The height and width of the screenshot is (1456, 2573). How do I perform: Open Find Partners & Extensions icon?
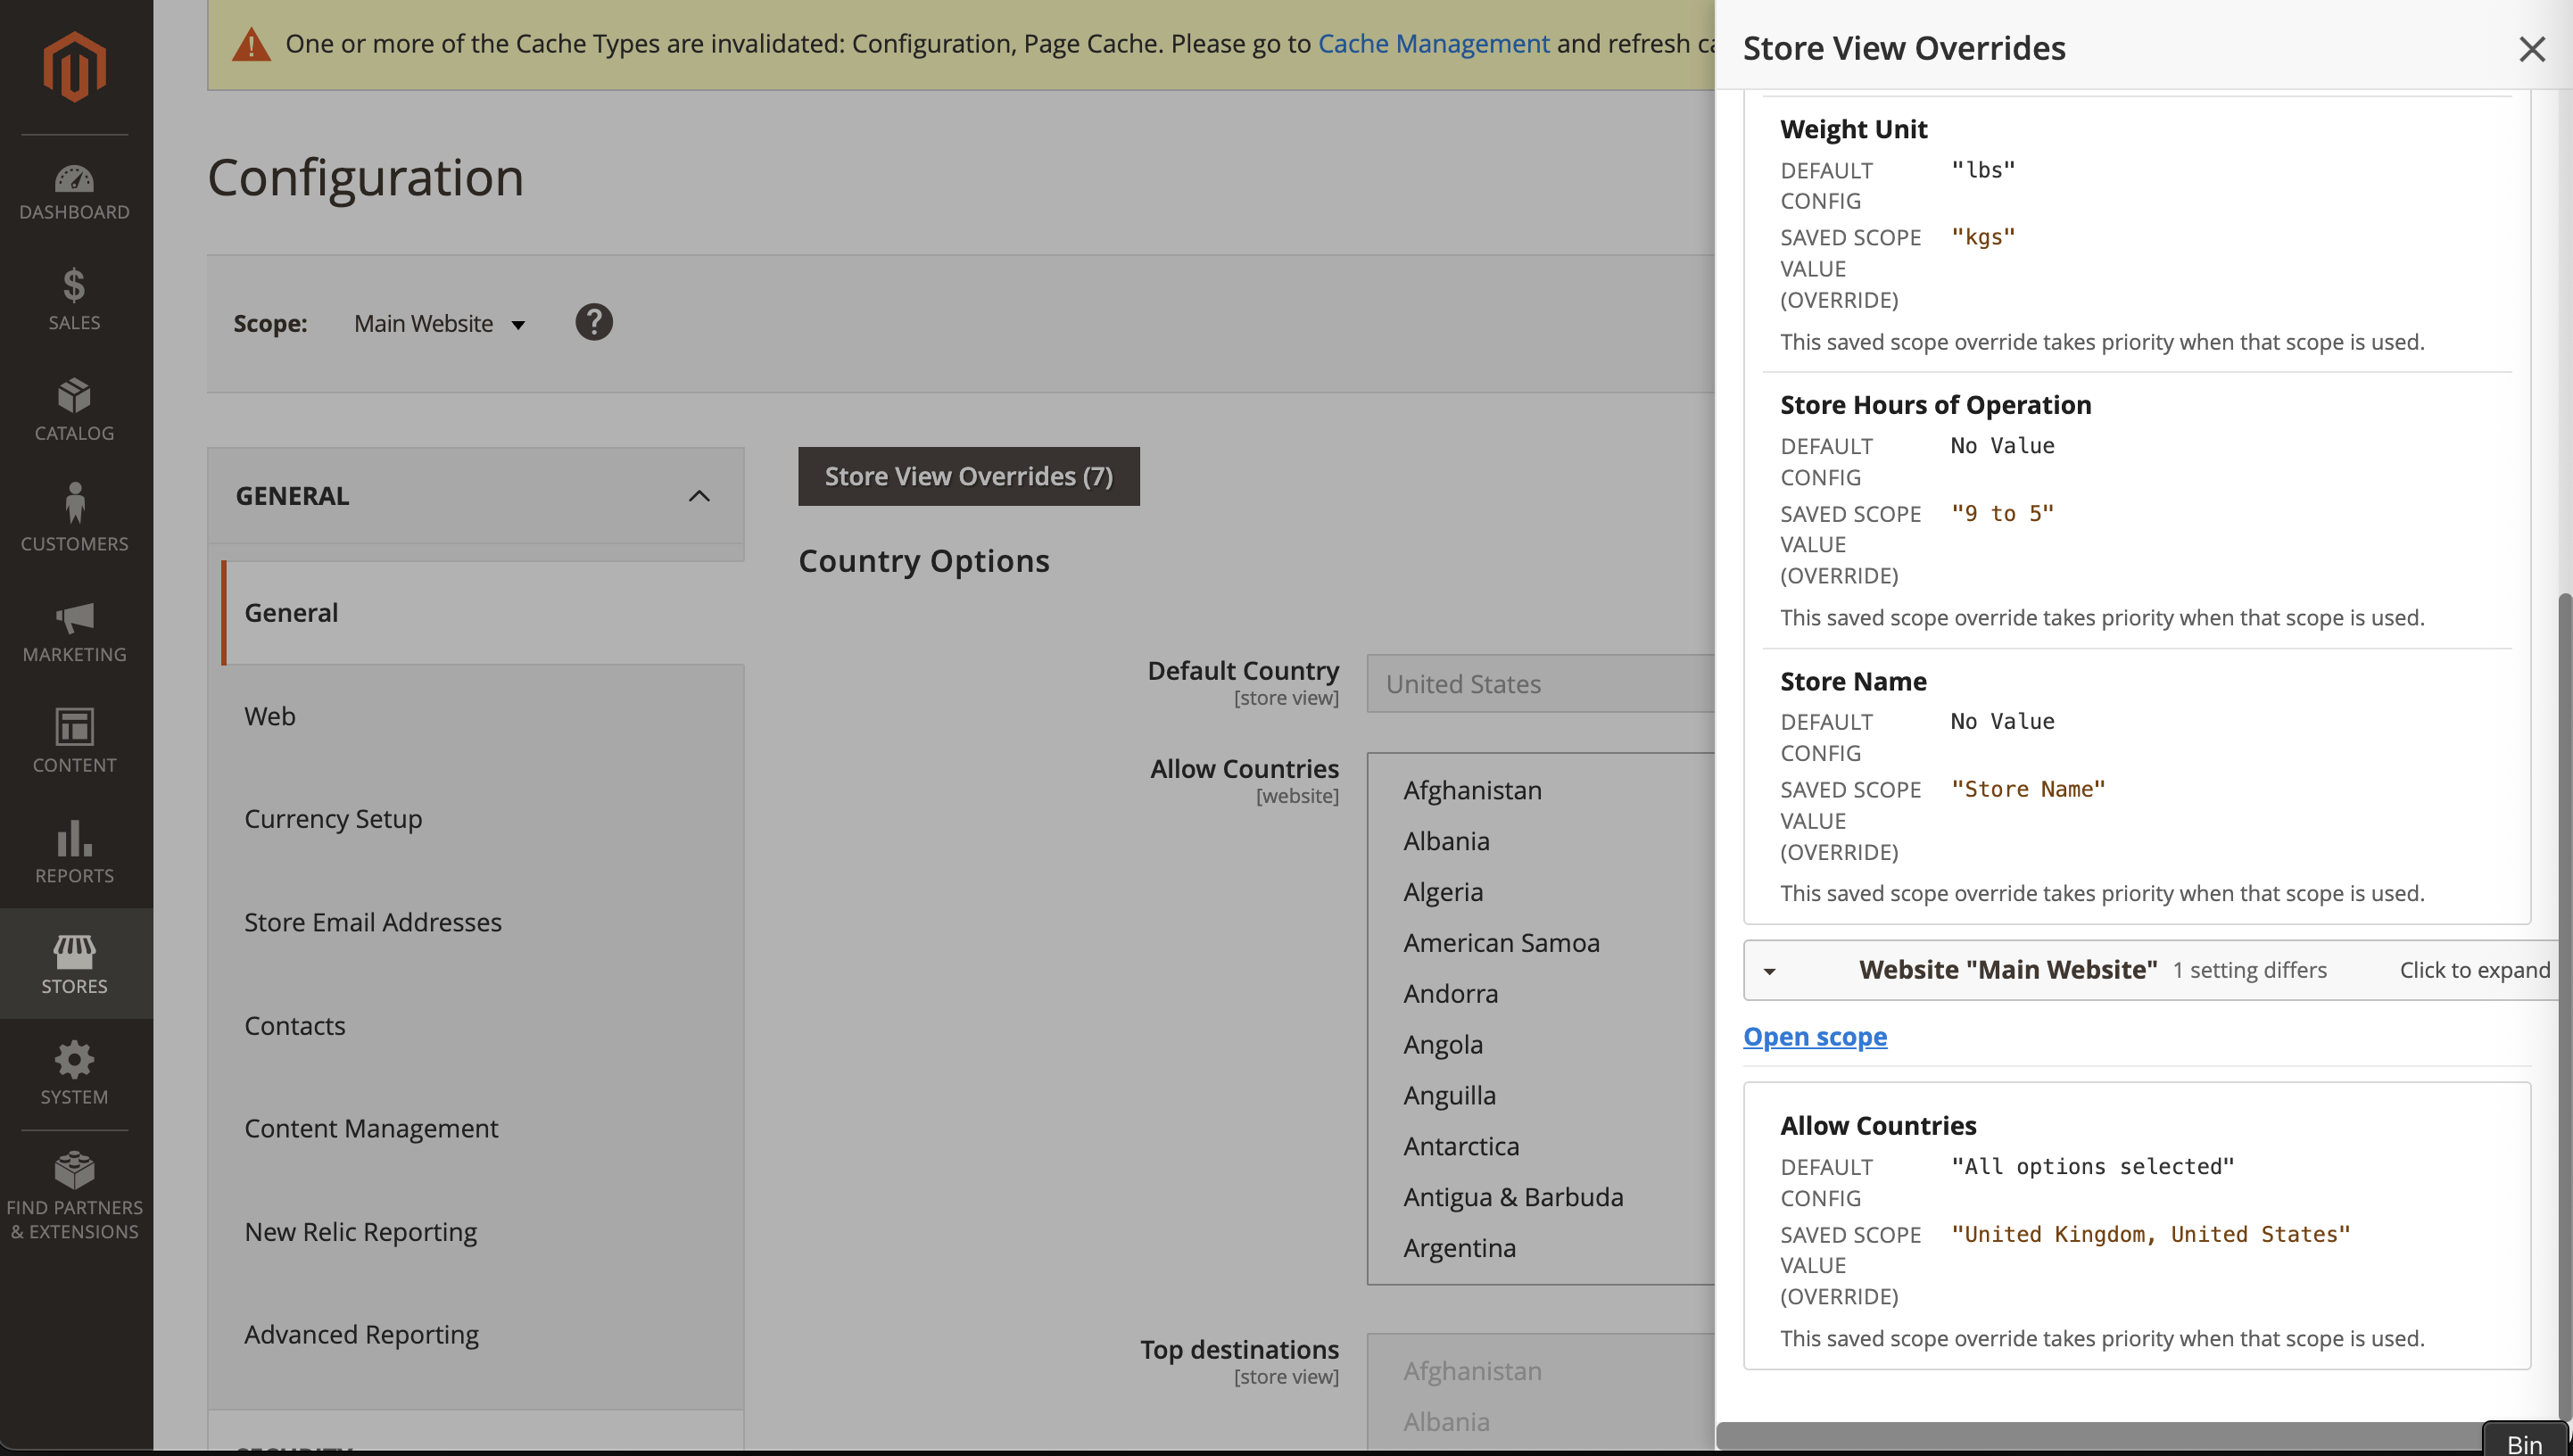(74, 1170)
